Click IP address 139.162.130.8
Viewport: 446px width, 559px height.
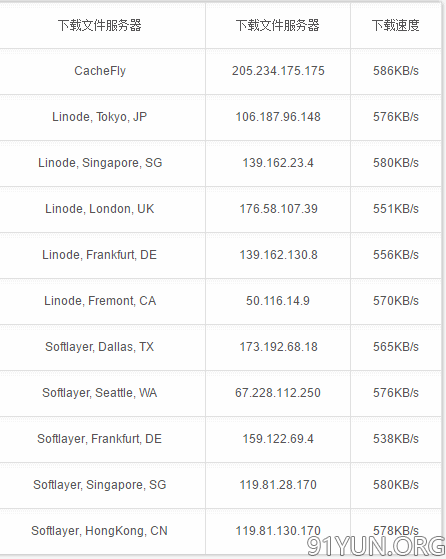coord(278,255)
